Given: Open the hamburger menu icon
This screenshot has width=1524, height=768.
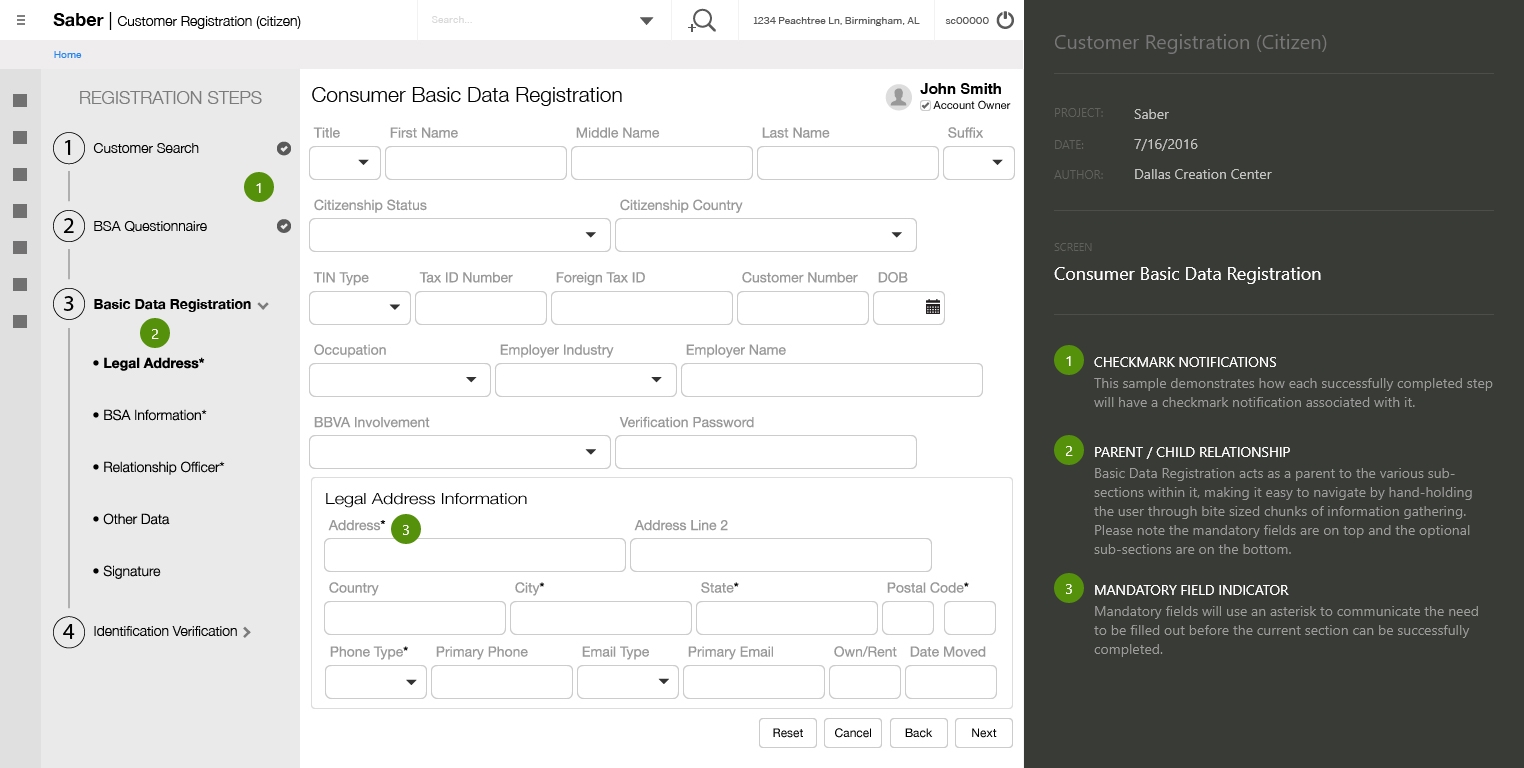Looking at the screenshot, I should click(x=22, y=20).
